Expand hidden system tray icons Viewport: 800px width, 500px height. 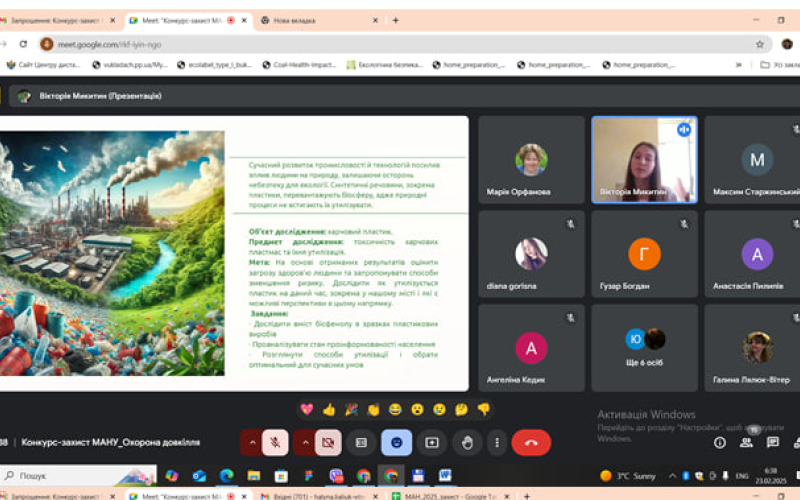click(672, 476)
